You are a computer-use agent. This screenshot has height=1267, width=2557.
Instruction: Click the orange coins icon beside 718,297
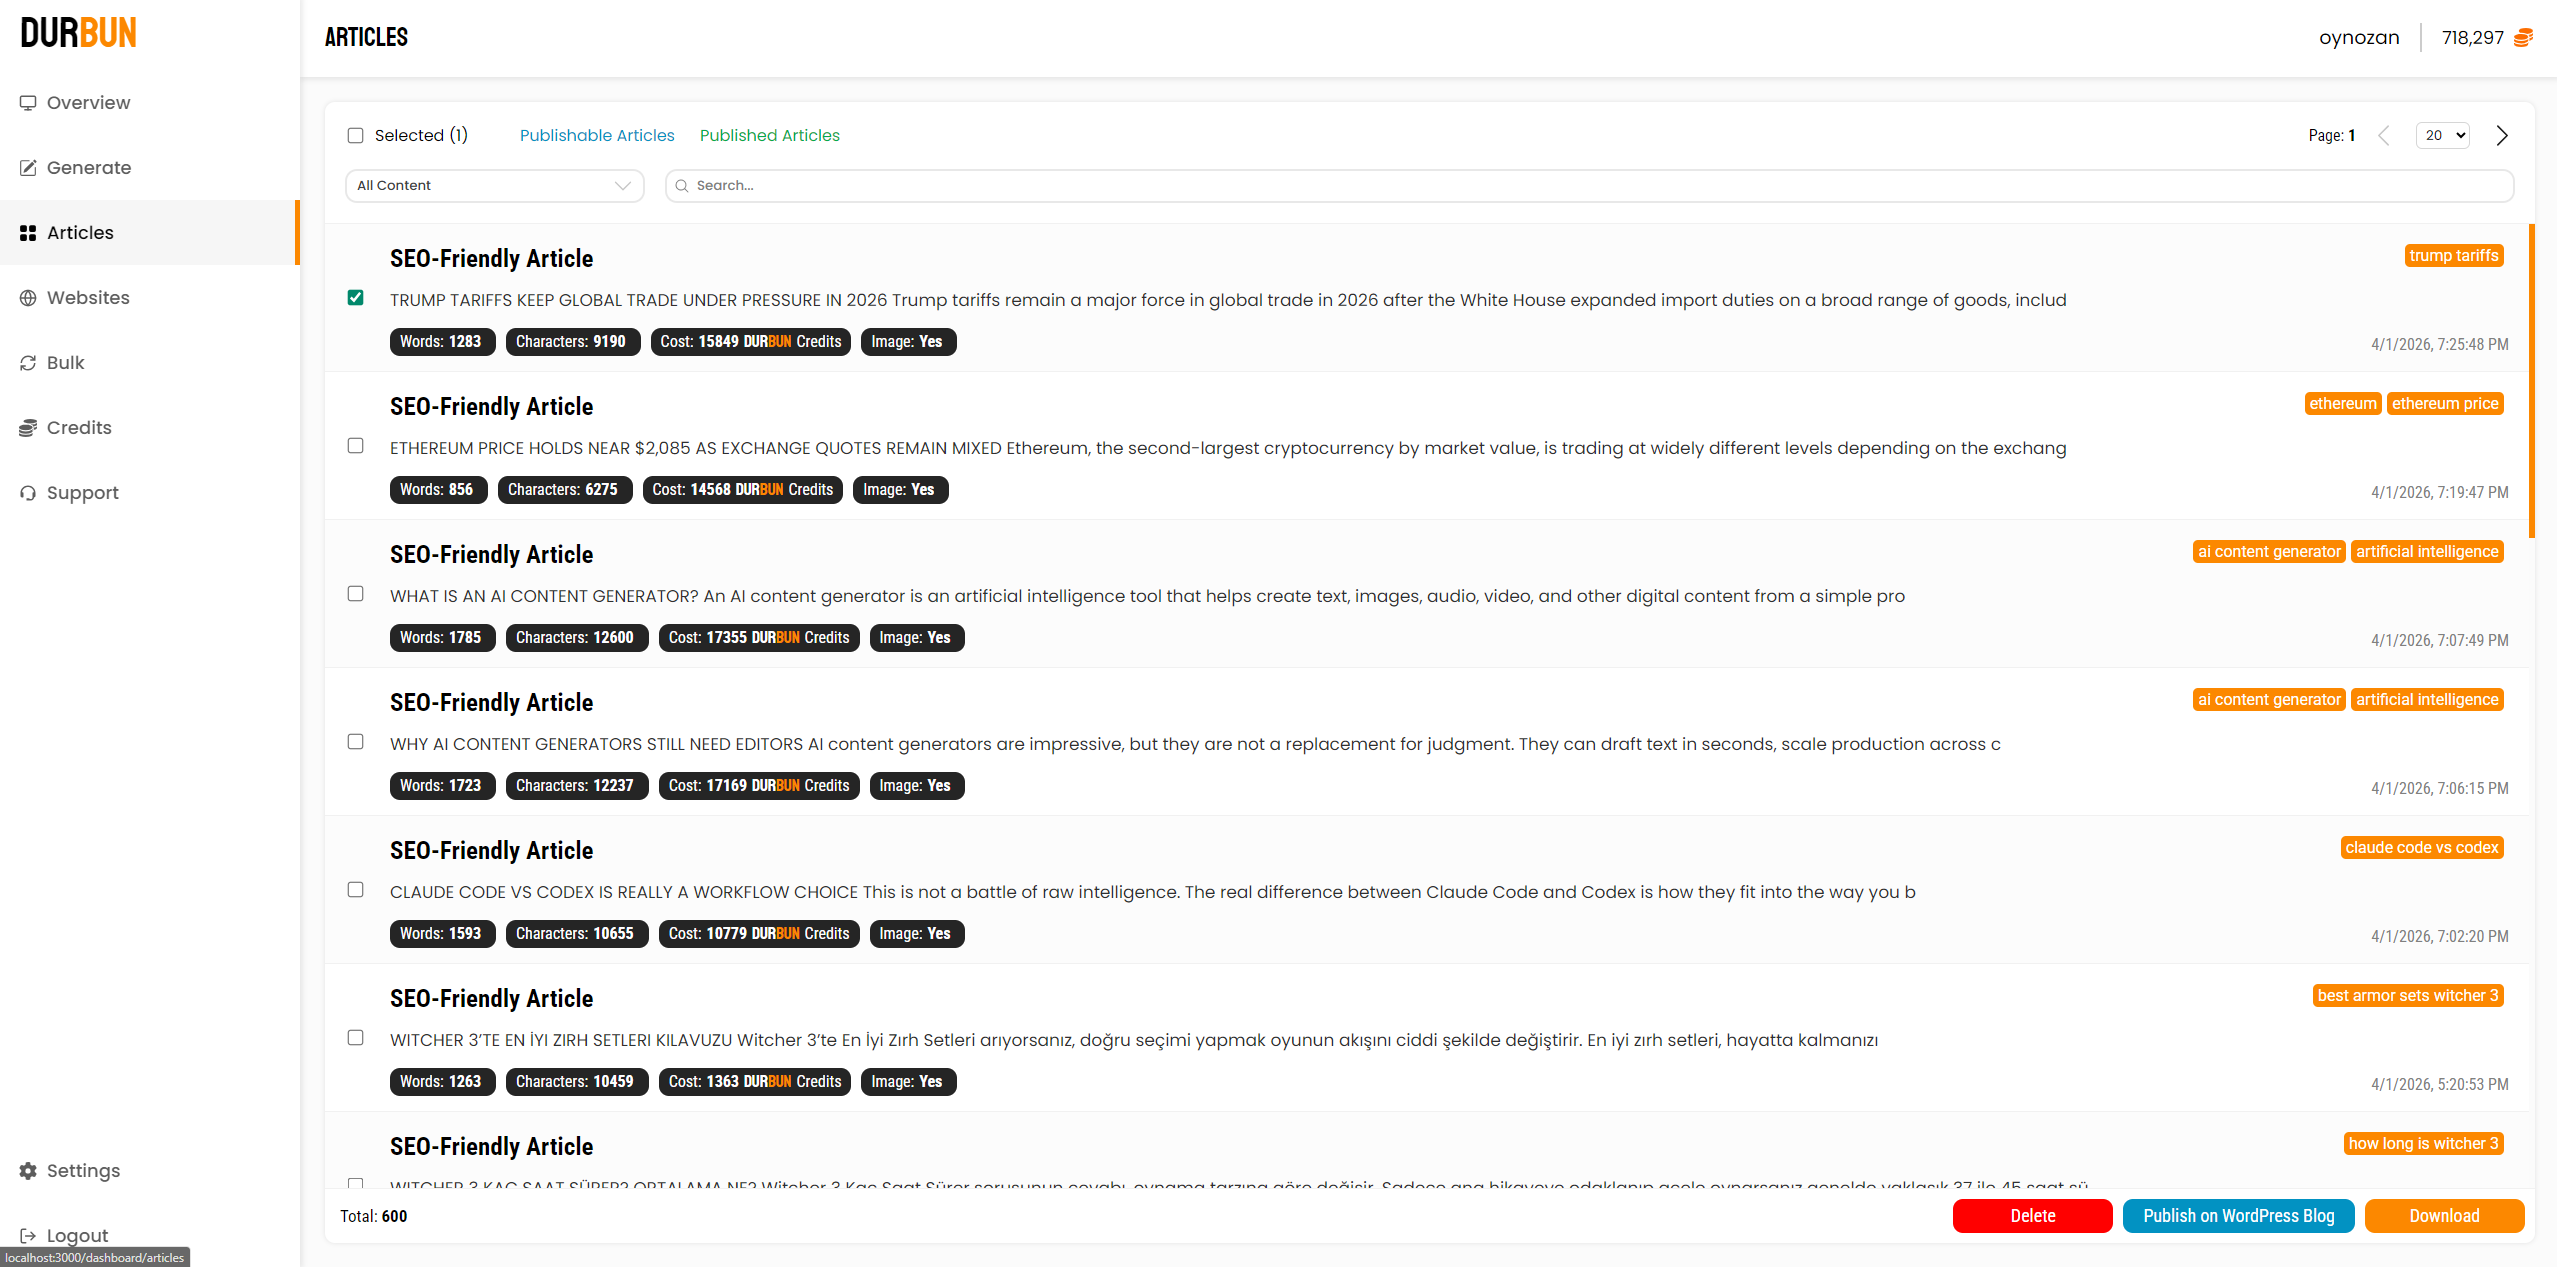tap(2523, 38)
